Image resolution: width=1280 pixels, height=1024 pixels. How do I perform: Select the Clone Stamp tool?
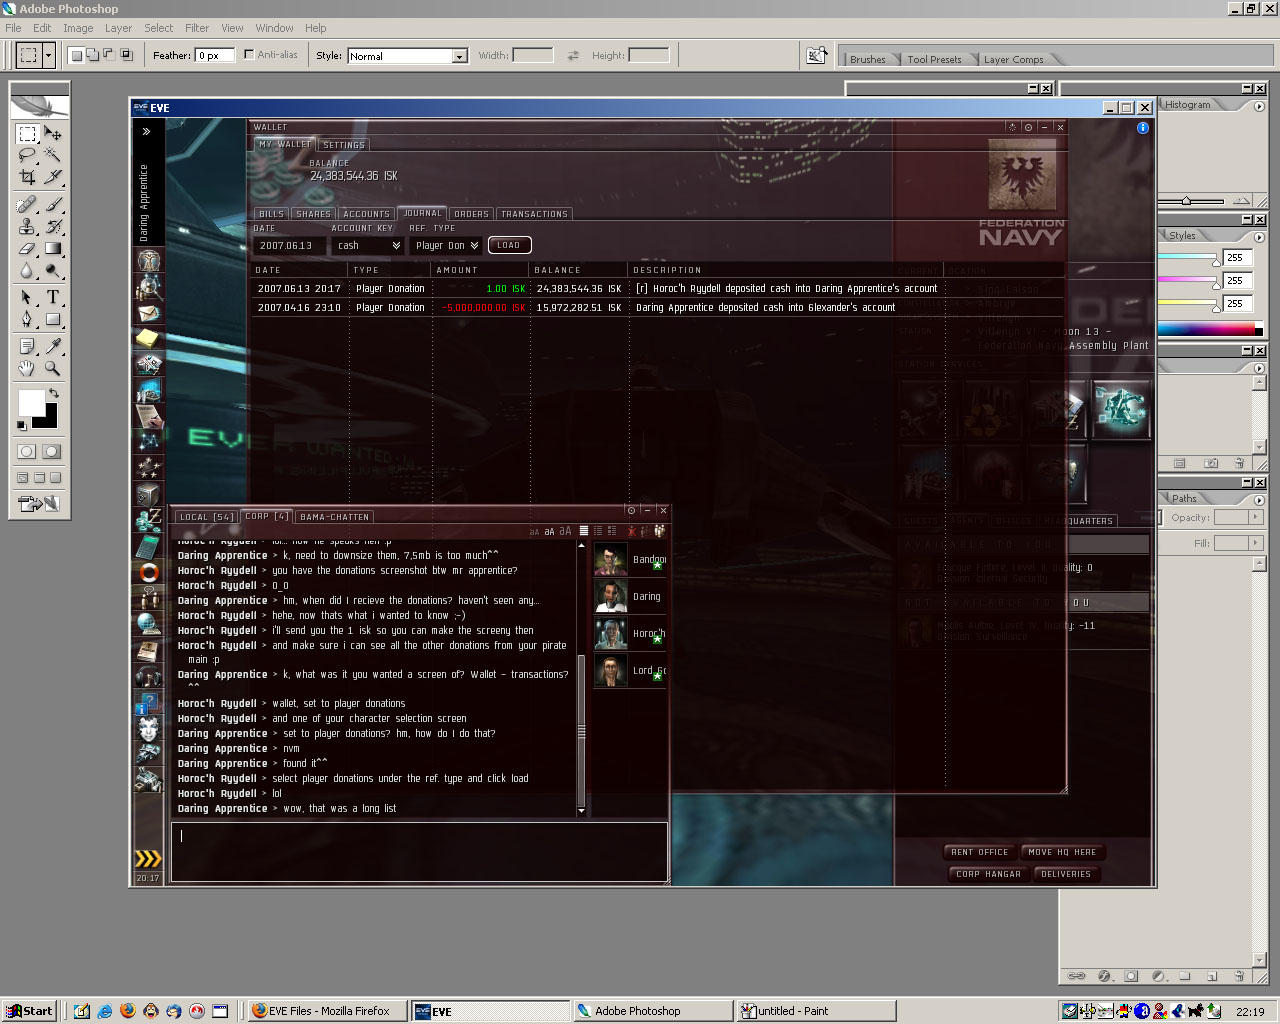point(27,227)
